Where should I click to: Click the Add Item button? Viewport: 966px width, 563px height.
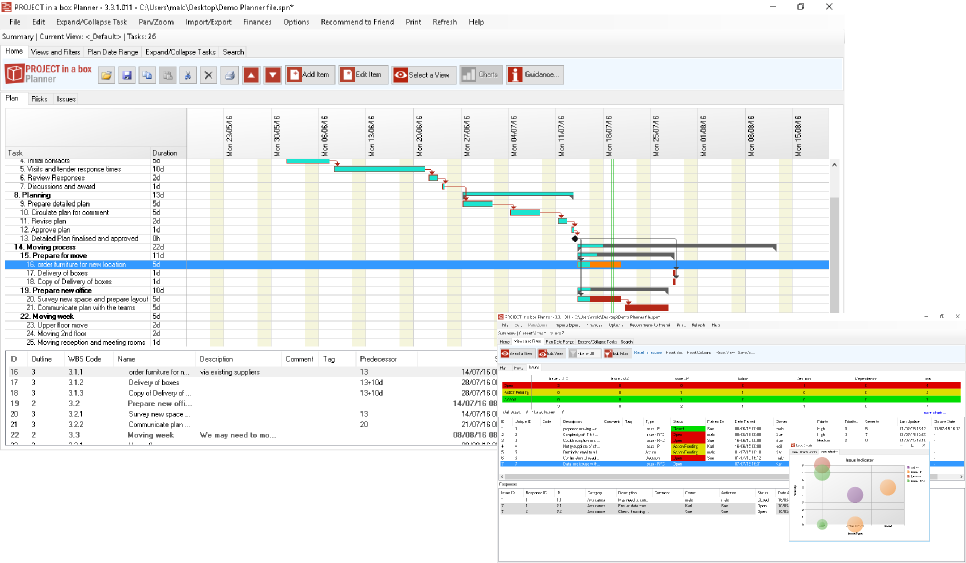(x=310, y=75)
